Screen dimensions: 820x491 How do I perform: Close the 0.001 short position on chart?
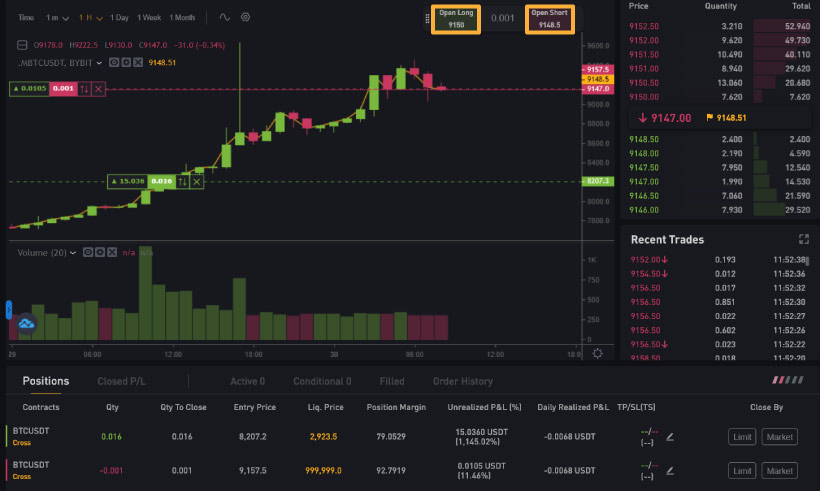[98, 88]
